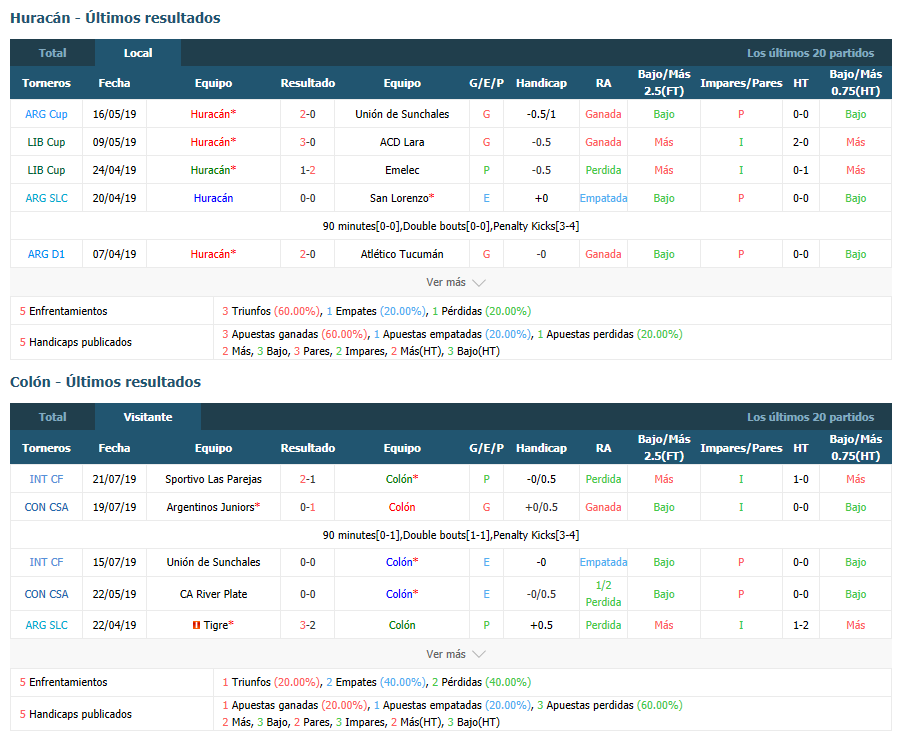The height and width of the screenshot is (737, 901).
Task: Click the 1/2 Perdida RA cell
Action: pyautogui.click(x=603, y=594)
